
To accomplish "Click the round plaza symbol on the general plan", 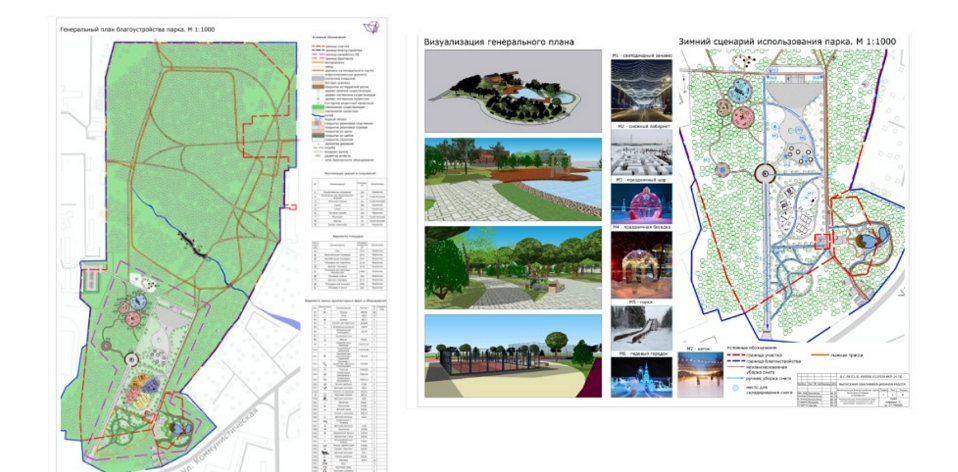I will [132, 357].
